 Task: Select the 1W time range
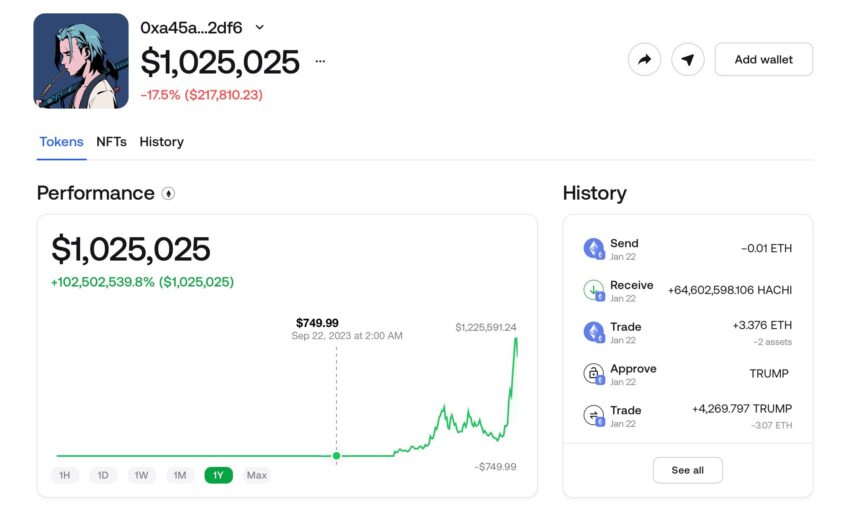coord(141,475)
